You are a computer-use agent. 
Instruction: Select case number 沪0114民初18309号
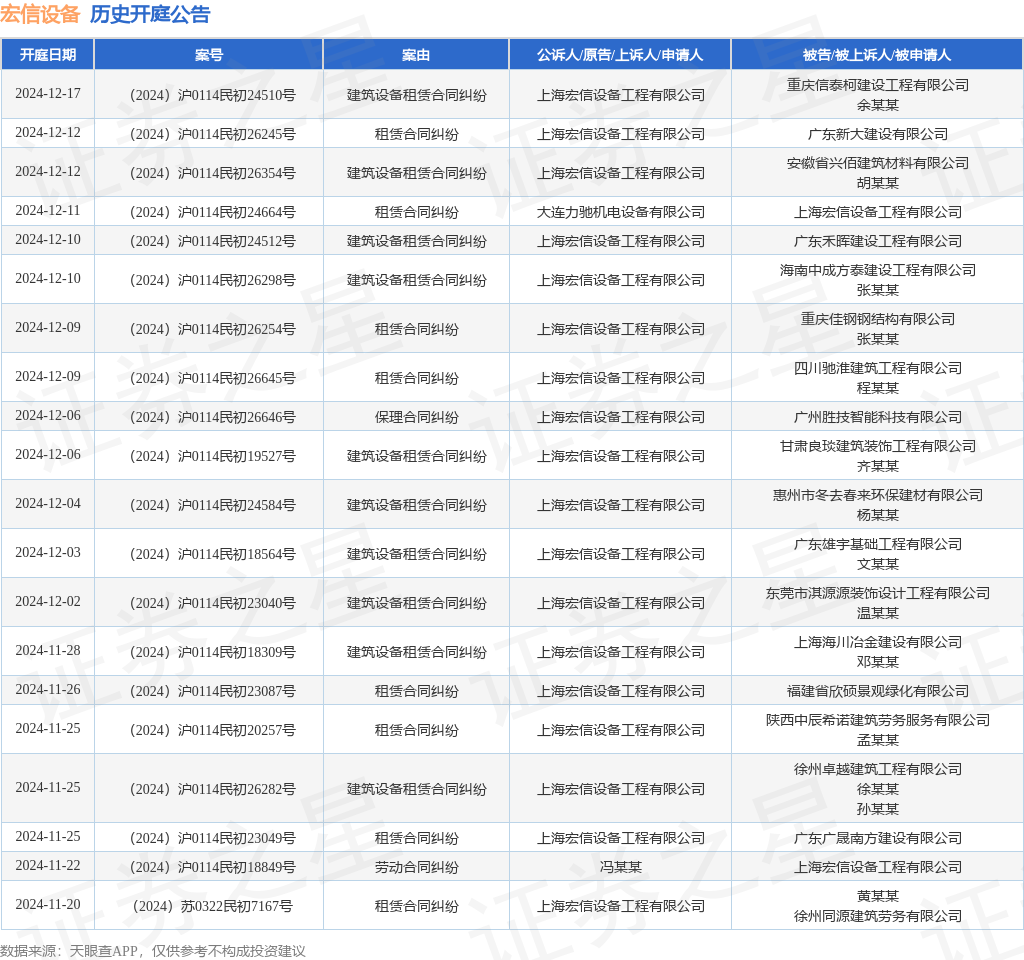(x=213, y=652)
